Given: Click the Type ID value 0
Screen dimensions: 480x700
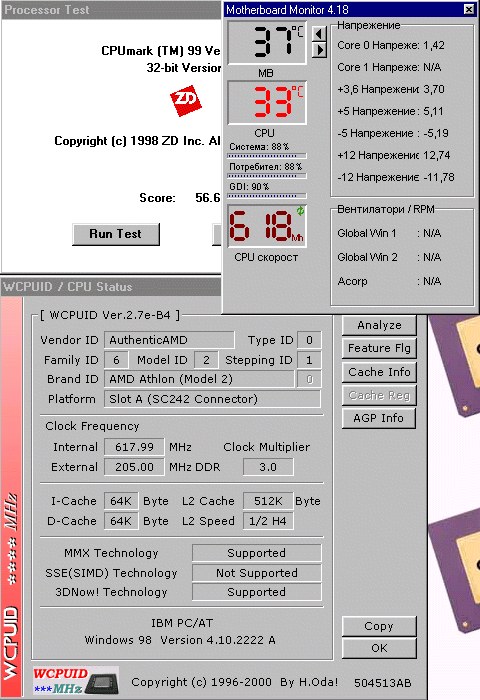Looking at the screenshot, I should [x=309, y=340].
